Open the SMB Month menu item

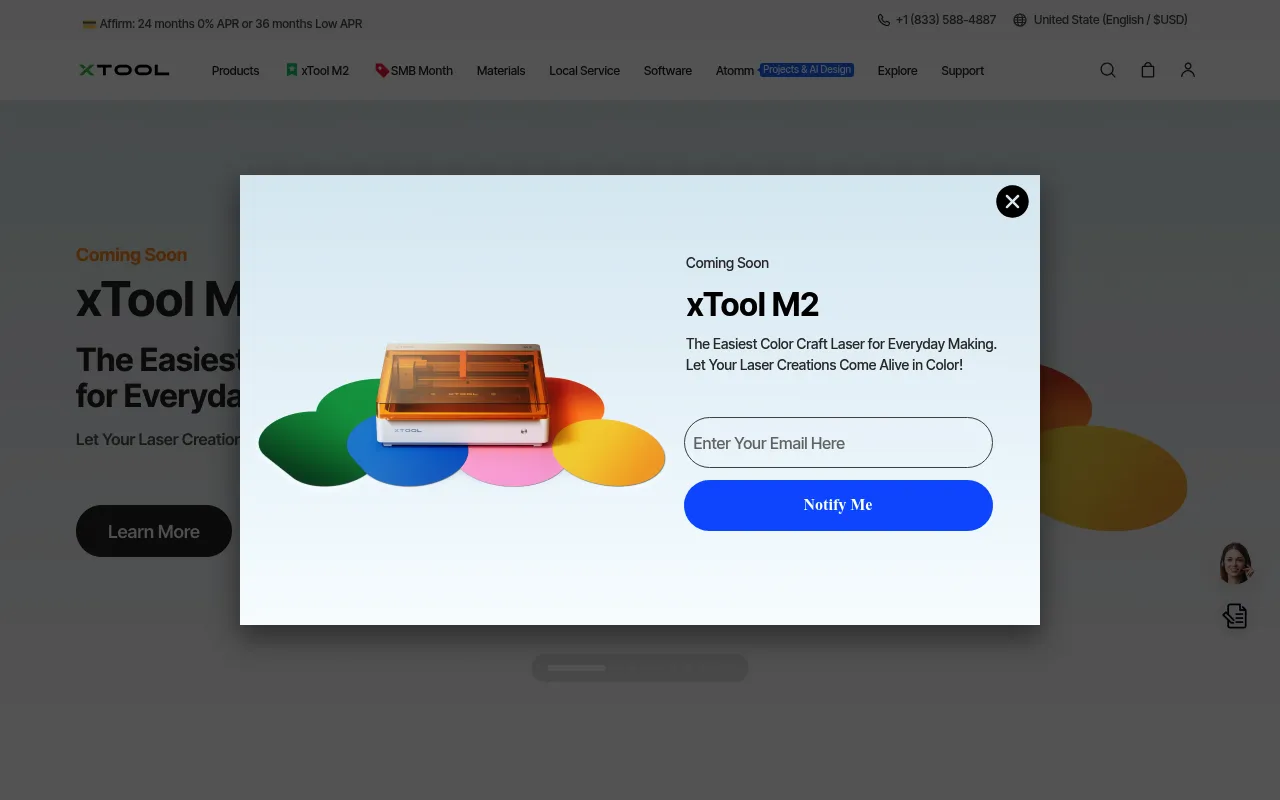tap(414, 71)
